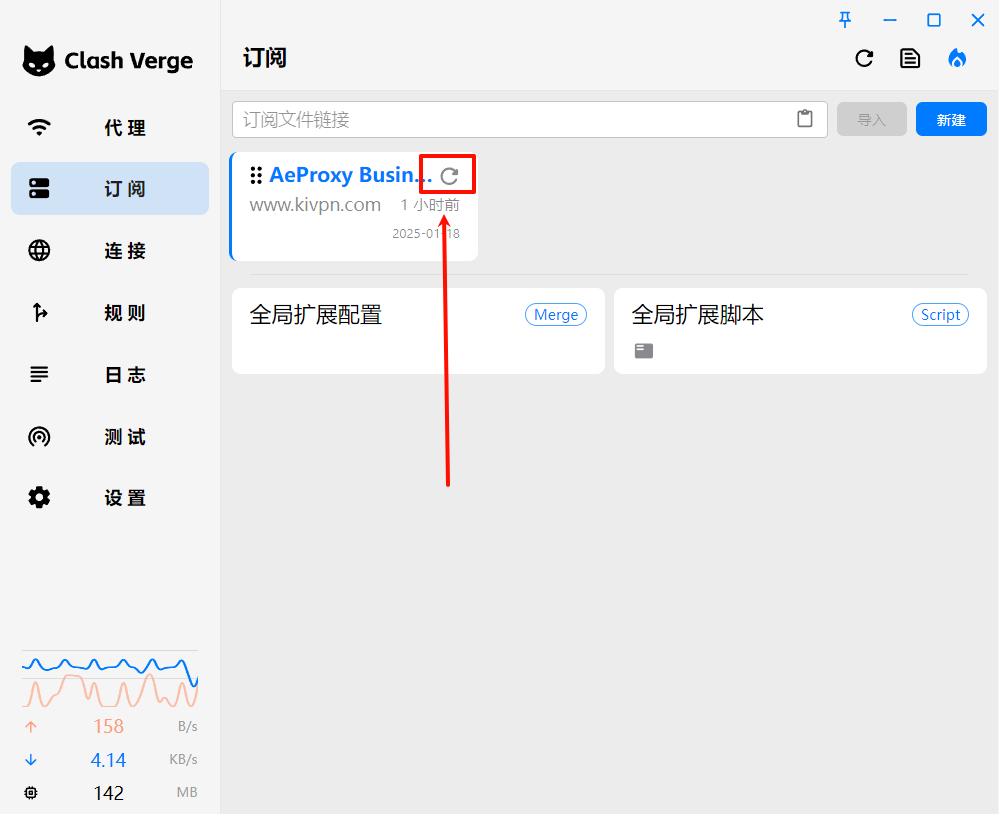Update all subscriptions with top refresh icon
The width and height of the screenshot is (999, 814).
(x=864, y=59)
